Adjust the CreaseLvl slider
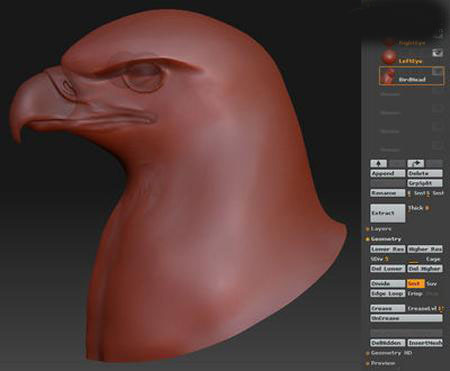Viewport: 450px width, 371px height. 425,309
